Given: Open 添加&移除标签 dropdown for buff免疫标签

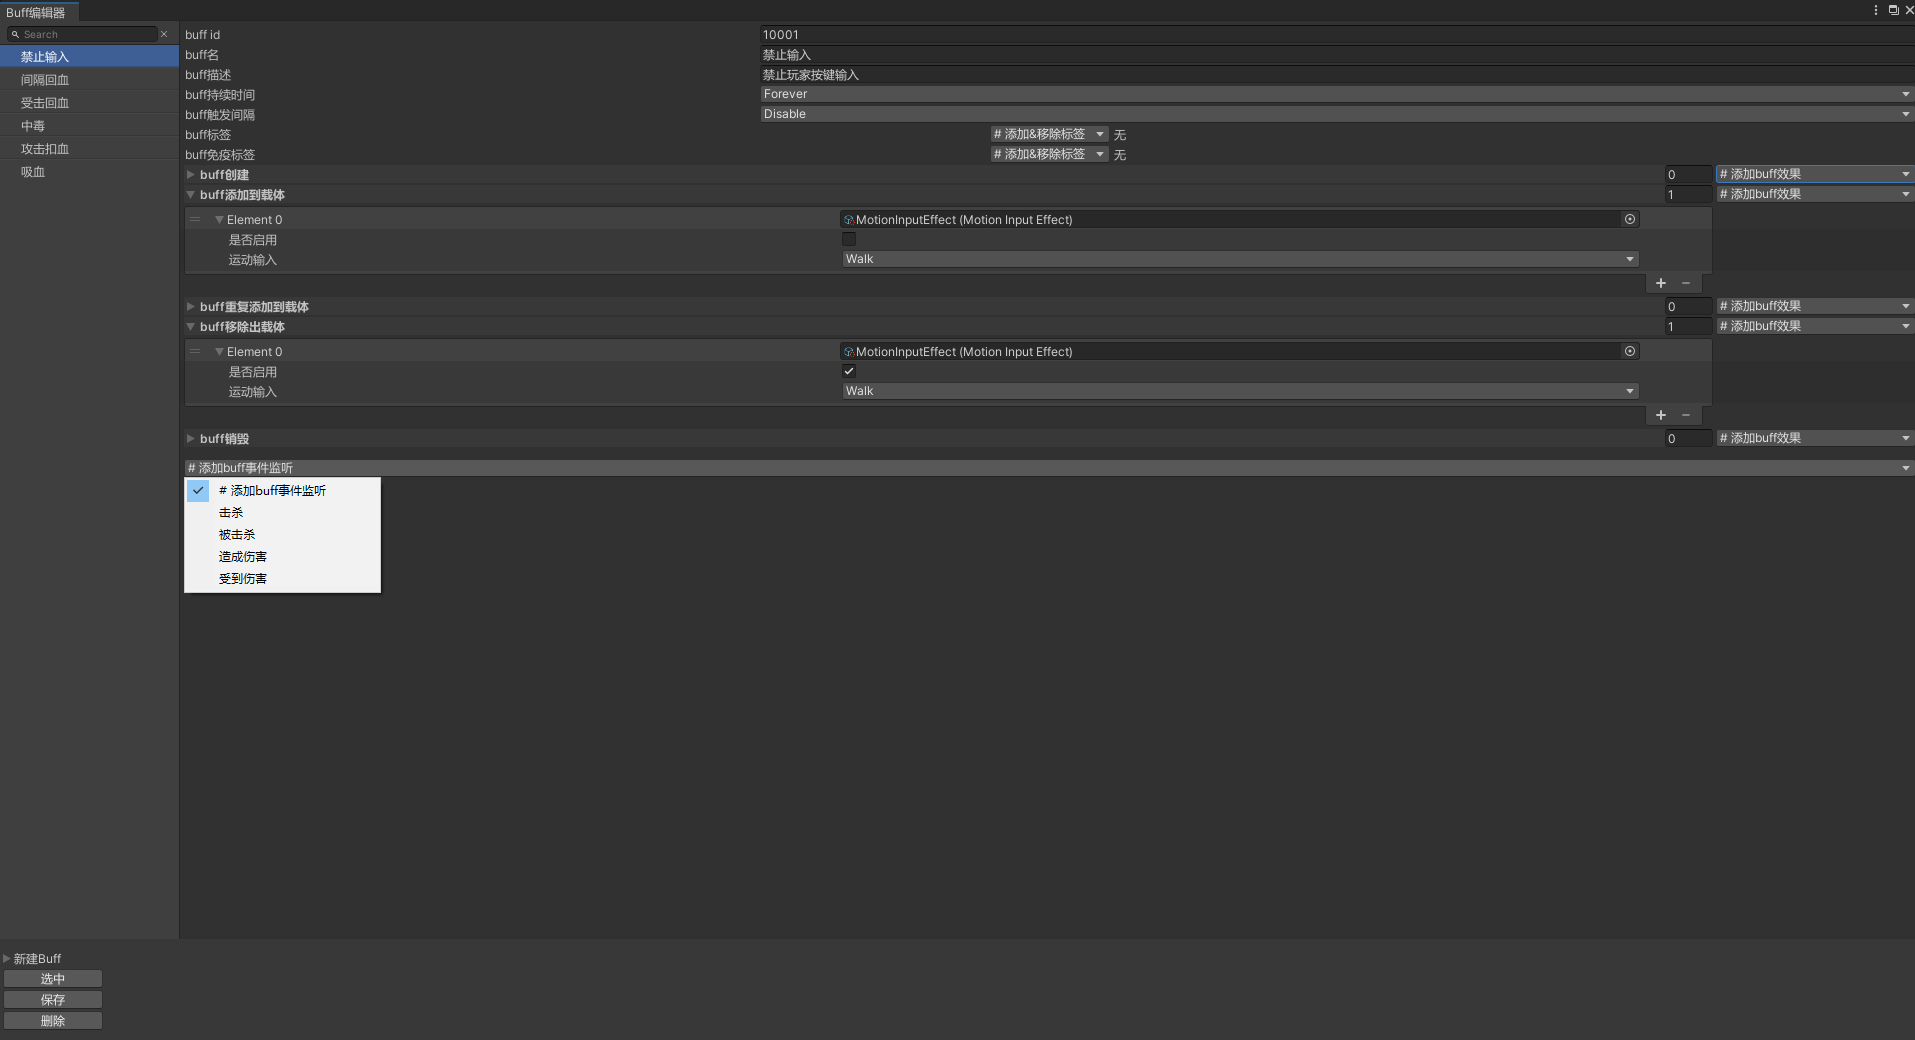Looking at the screenshot, I should tap(1049, 154).
